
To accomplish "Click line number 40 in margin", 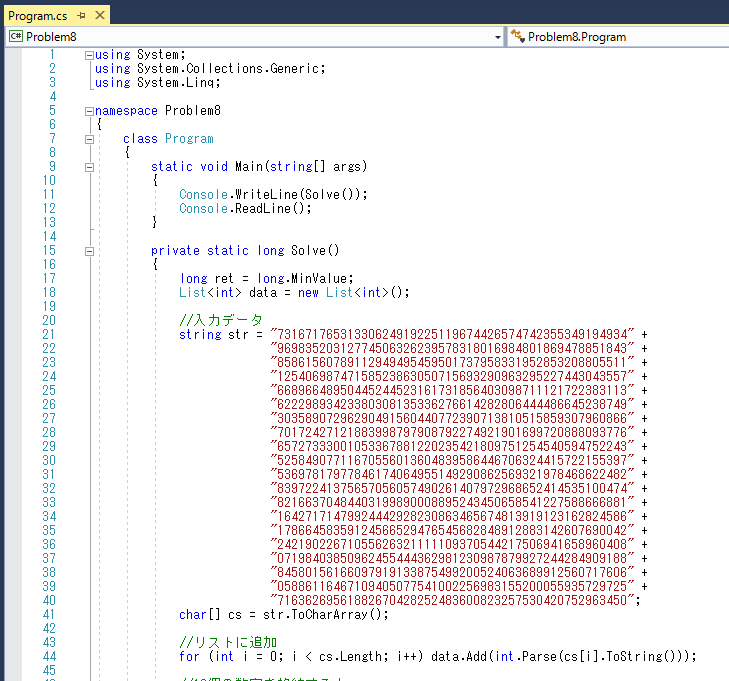I will tap(49, 600).
